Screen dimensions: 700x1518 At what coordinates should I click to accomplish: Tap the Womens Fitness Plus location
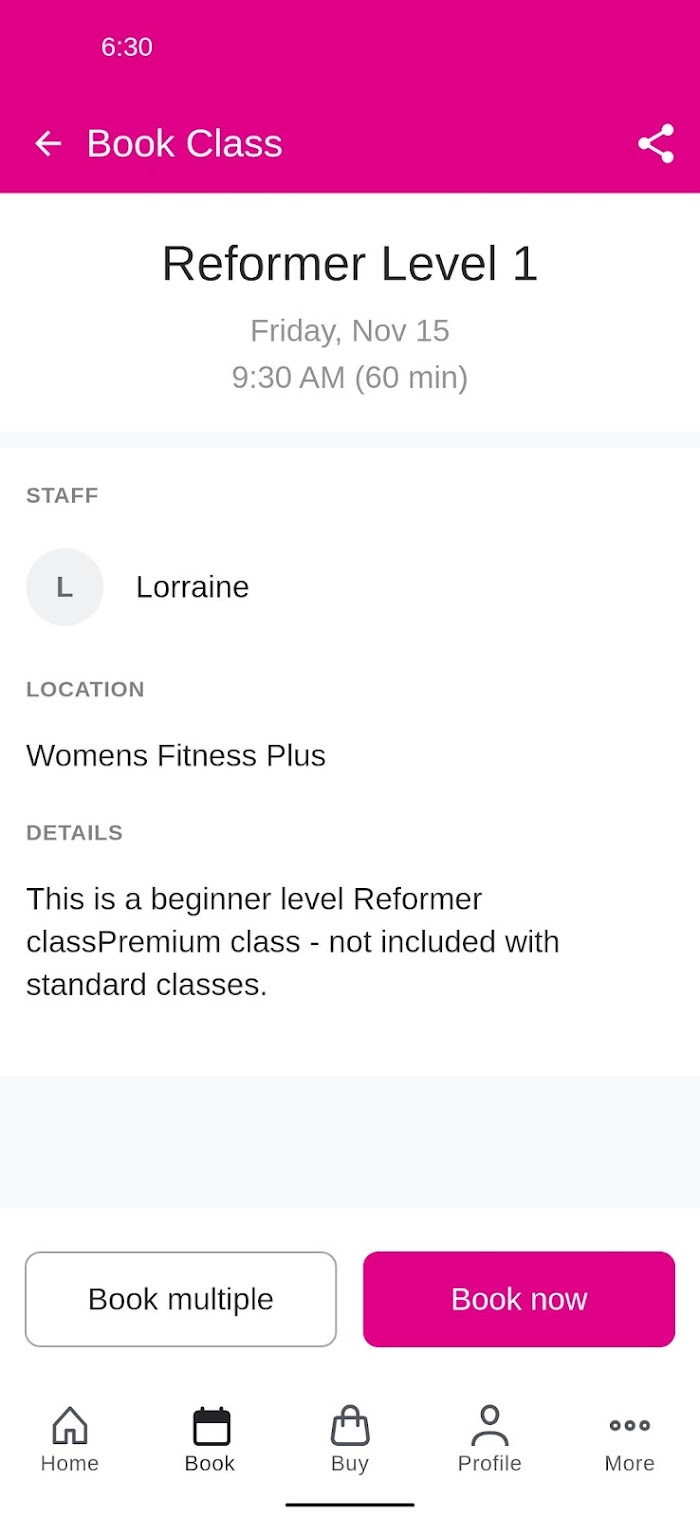[176, 755]
